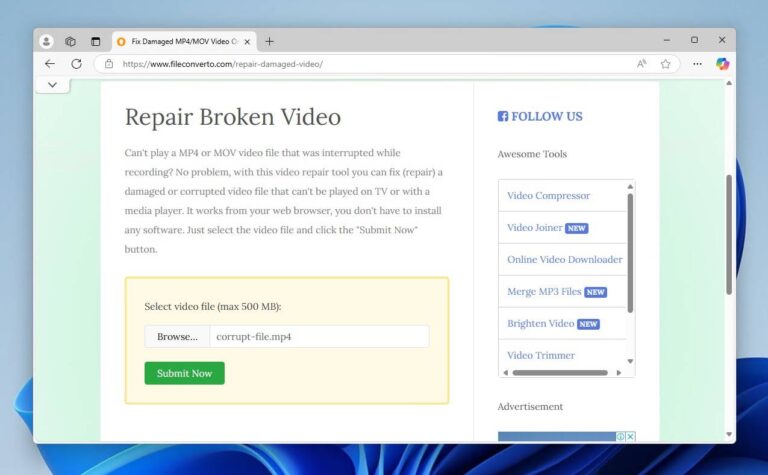This screenshot has height=475, width=768.
Task: Close the Fix Damaged MP4/MOV Video tab
Action: (247, 42)
